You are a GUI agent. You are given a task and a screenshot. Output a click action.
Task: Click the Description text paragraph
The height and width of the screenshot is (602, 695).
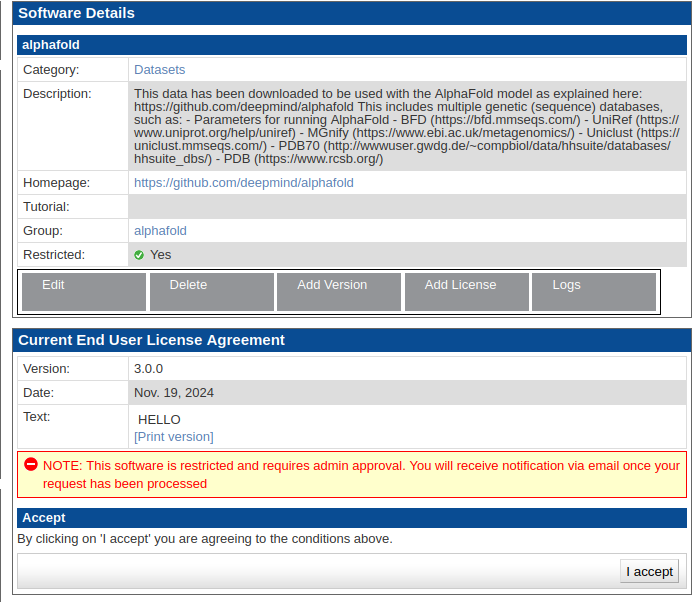[x=405, y=126]
